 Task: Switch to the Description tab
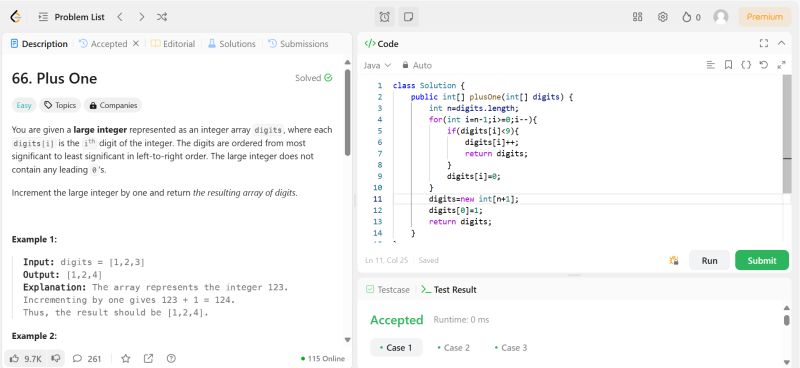click(39, 44)
